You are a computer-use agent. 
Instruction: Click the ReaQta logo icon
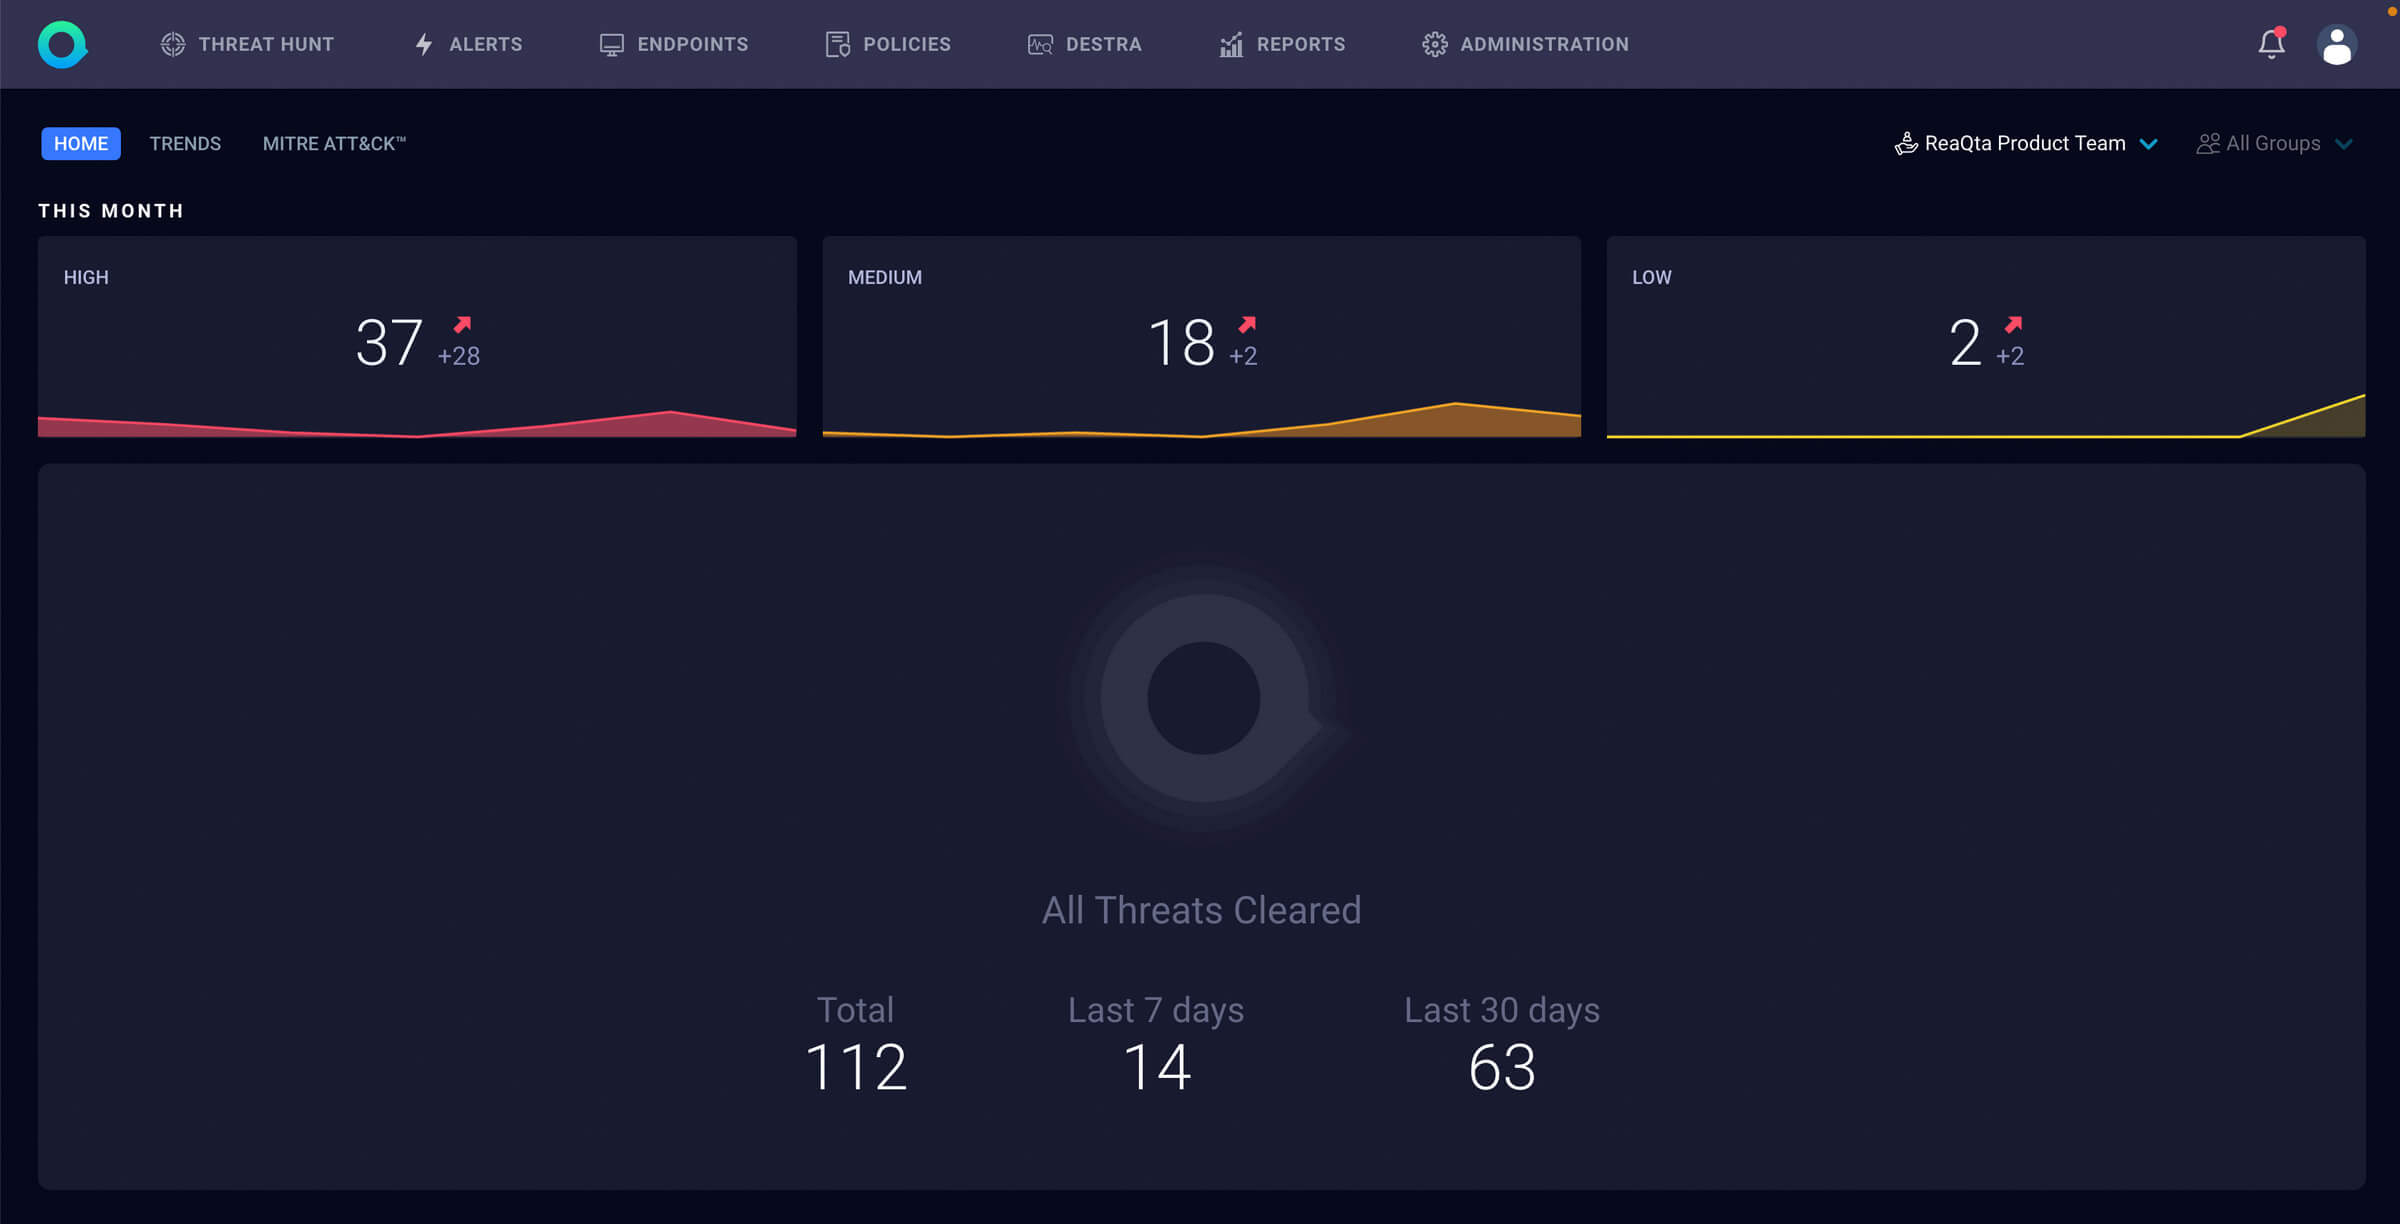tap(62, 44)
